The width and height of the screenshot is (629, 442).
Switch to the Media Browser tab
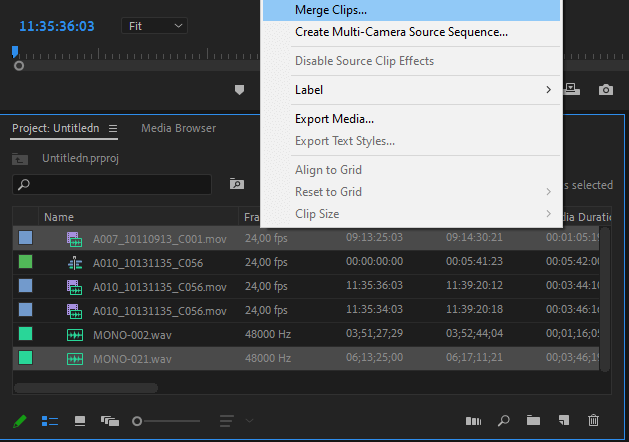coord(179,128)
